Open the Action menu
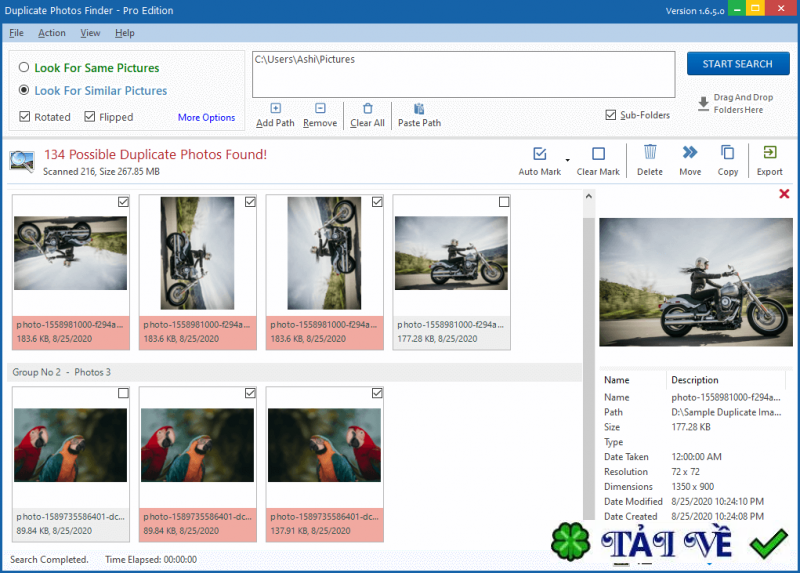The image size is (800, 573). pyautogui.click(x=52, y=33)
